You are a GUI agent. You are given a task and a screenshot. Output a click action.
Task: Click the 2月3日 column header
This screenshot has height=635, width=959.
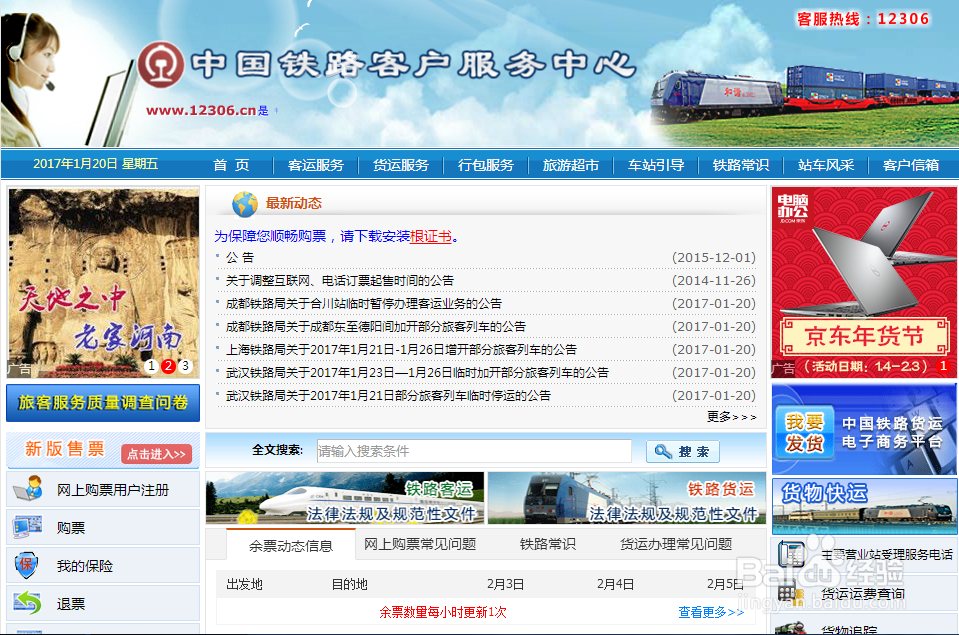tap(505, 584)
